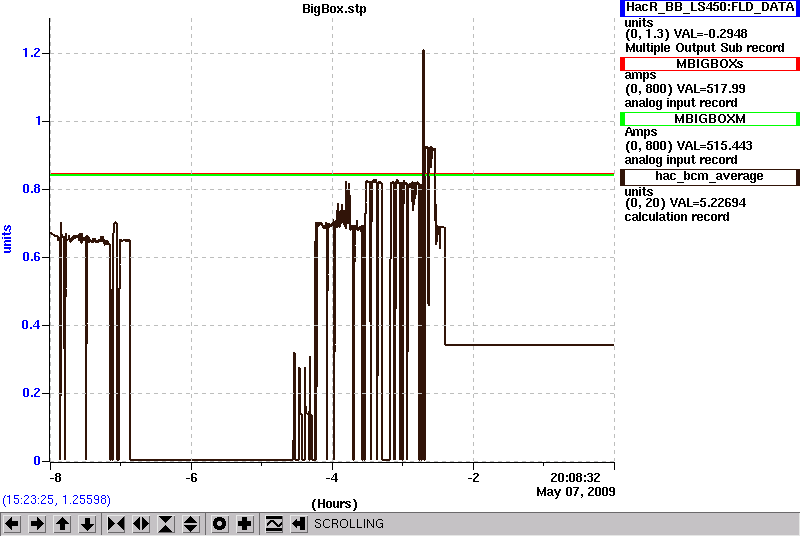The height and width of the screenshot is (536, 800).
Task: Click the return-to-scrolling arrow icon
Action: (x=298, y=524)
